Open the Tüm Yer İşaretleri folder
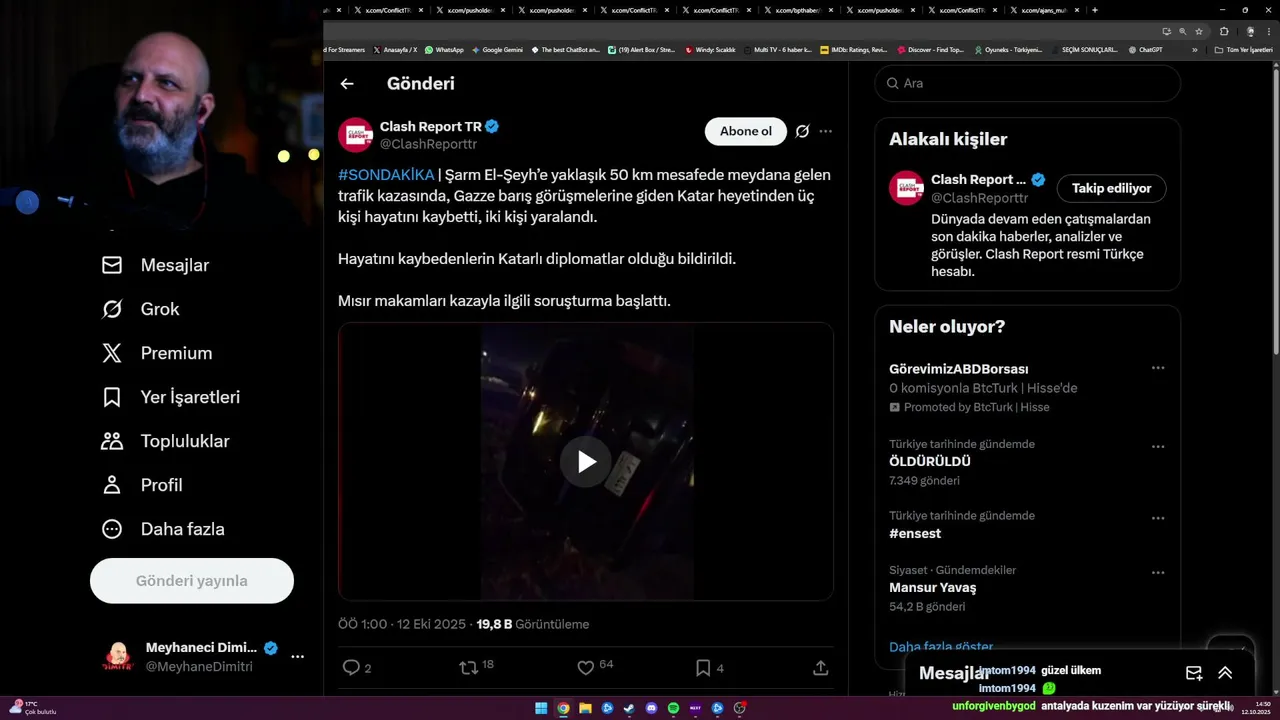This screenshot has width=1280, height=720. point(1243,49)
